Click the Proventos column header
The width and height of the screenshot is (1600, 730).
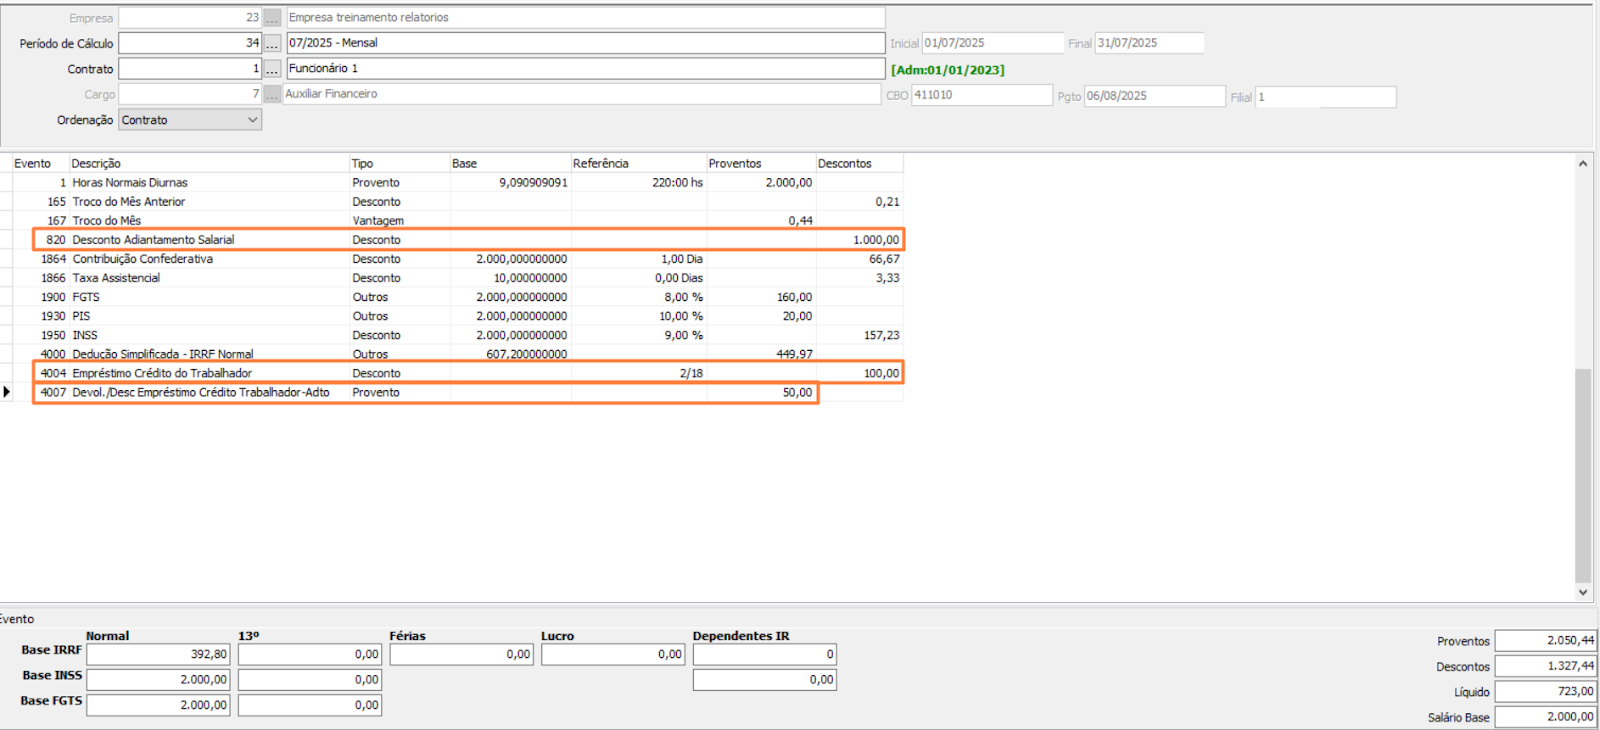pyautogui.click(x=761, y=163)
